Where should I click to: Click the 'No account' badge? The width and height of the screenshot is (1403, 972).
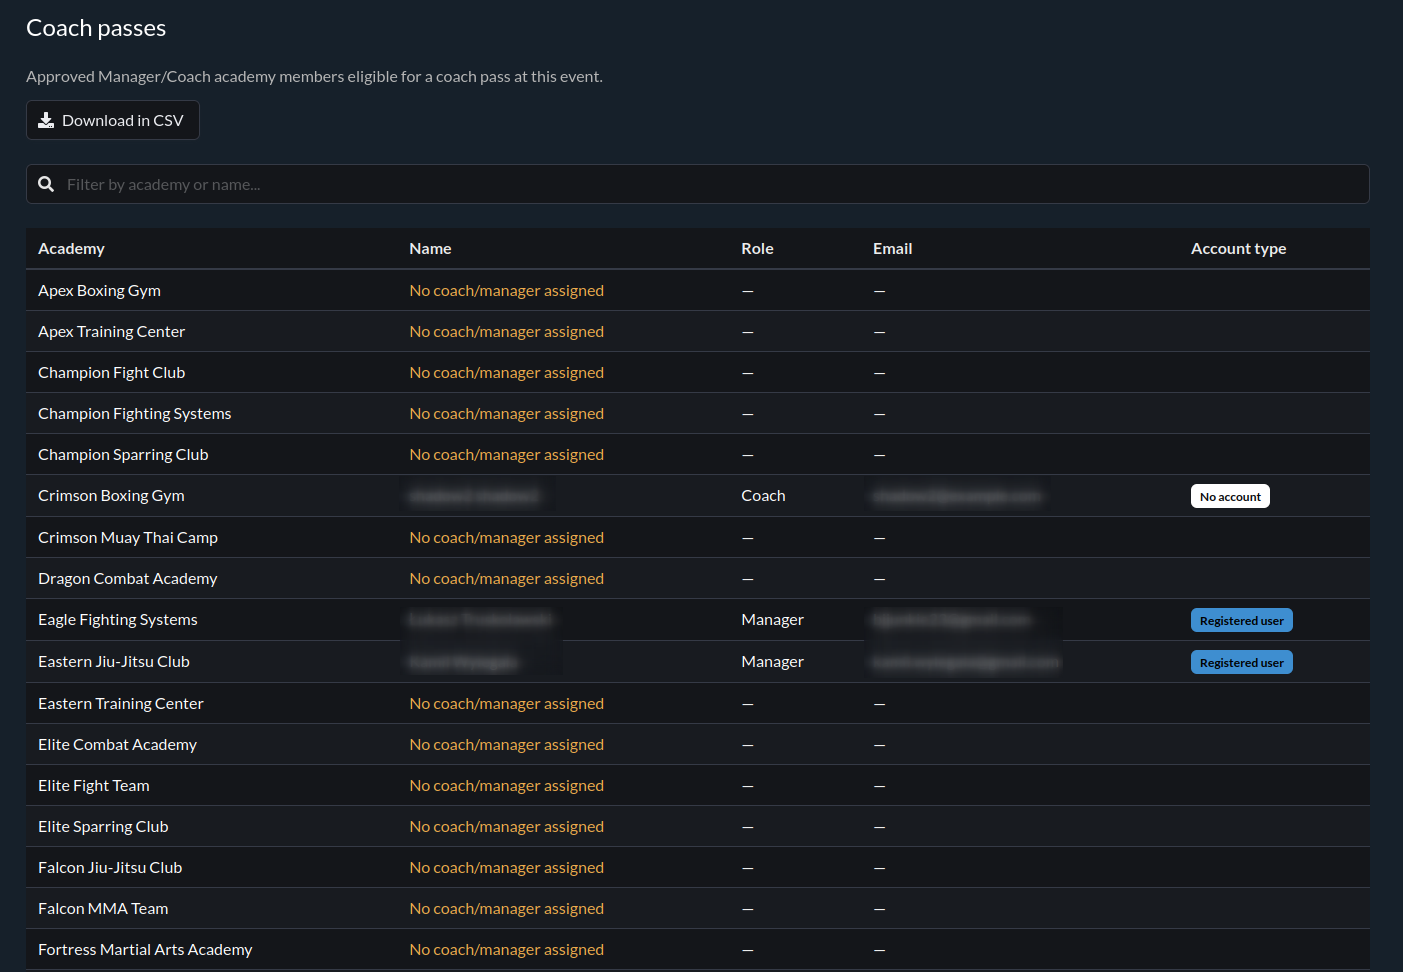pos(1230,497)
